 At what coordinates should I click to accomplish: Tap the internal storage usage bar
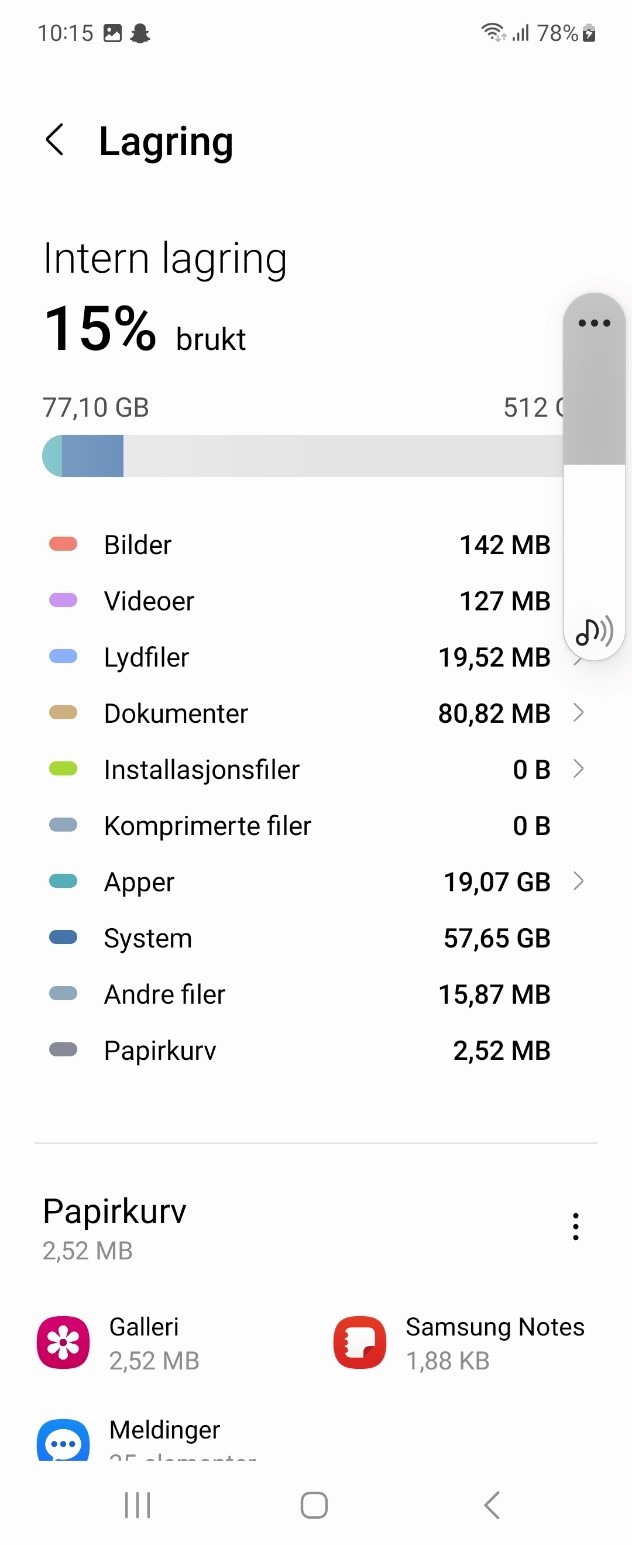click(300, 456)
